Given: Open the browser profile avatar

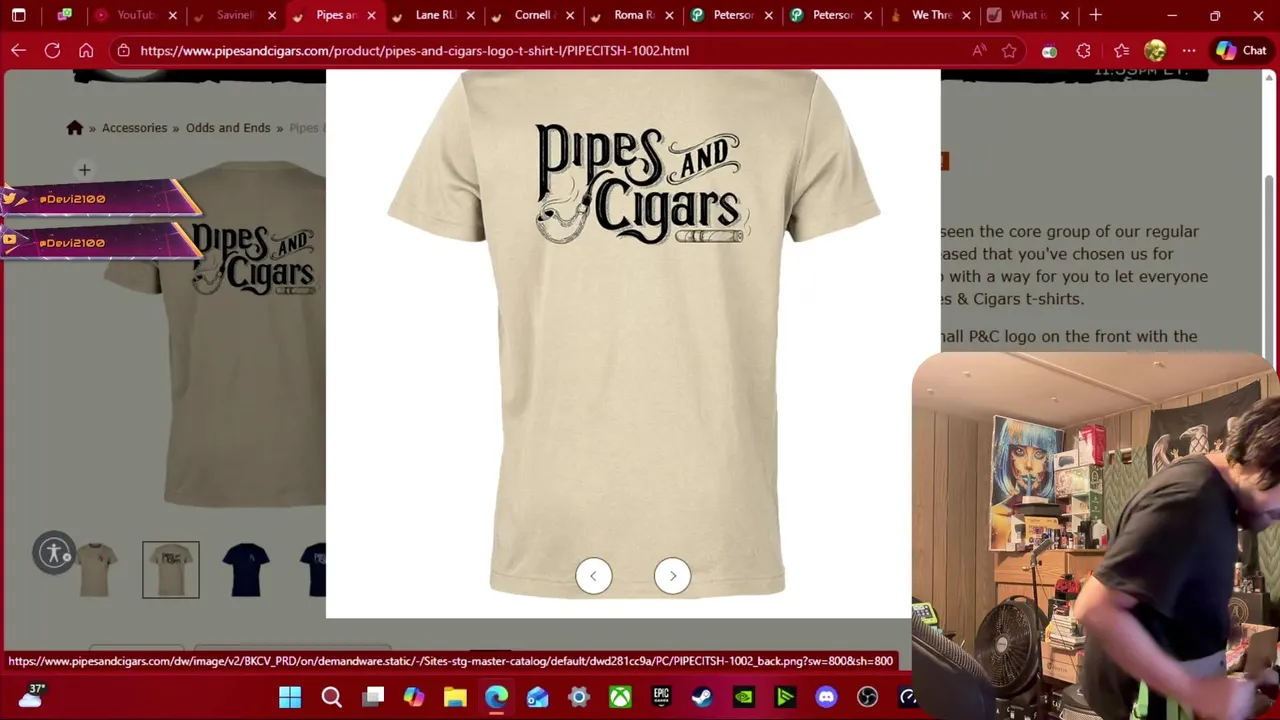Looking at the screenshot, I should point(1155,50).
